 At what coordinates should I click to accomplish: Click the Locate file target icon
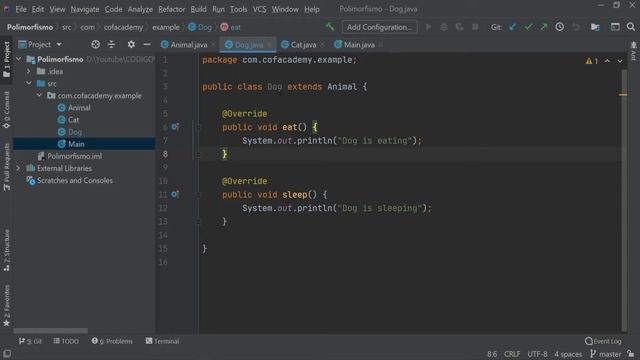click(96, 44)
